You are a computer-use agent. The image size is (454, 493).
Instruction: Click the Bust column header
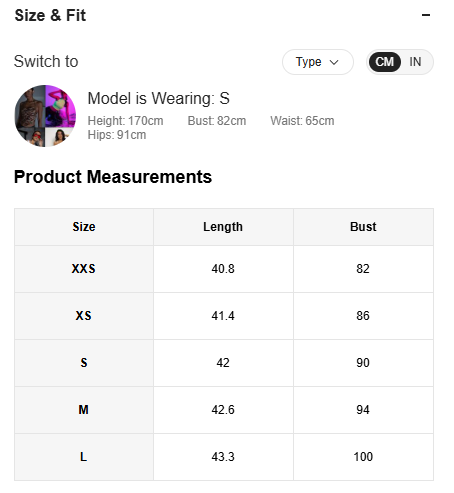coord(363,227)
